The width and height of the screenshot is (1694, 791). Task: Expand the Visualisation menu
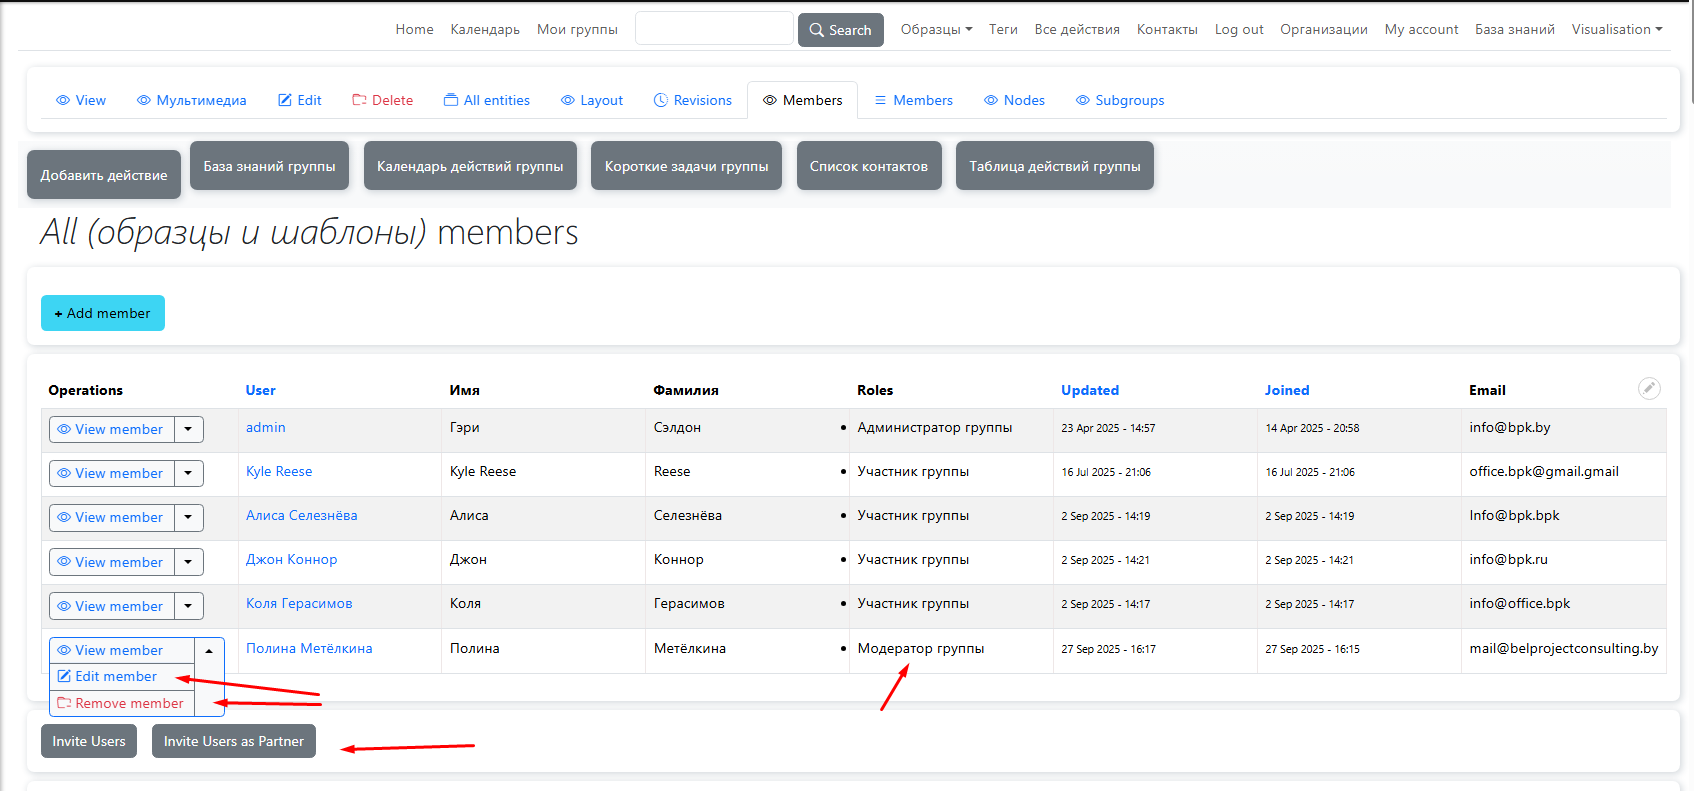pos(1616,30)
